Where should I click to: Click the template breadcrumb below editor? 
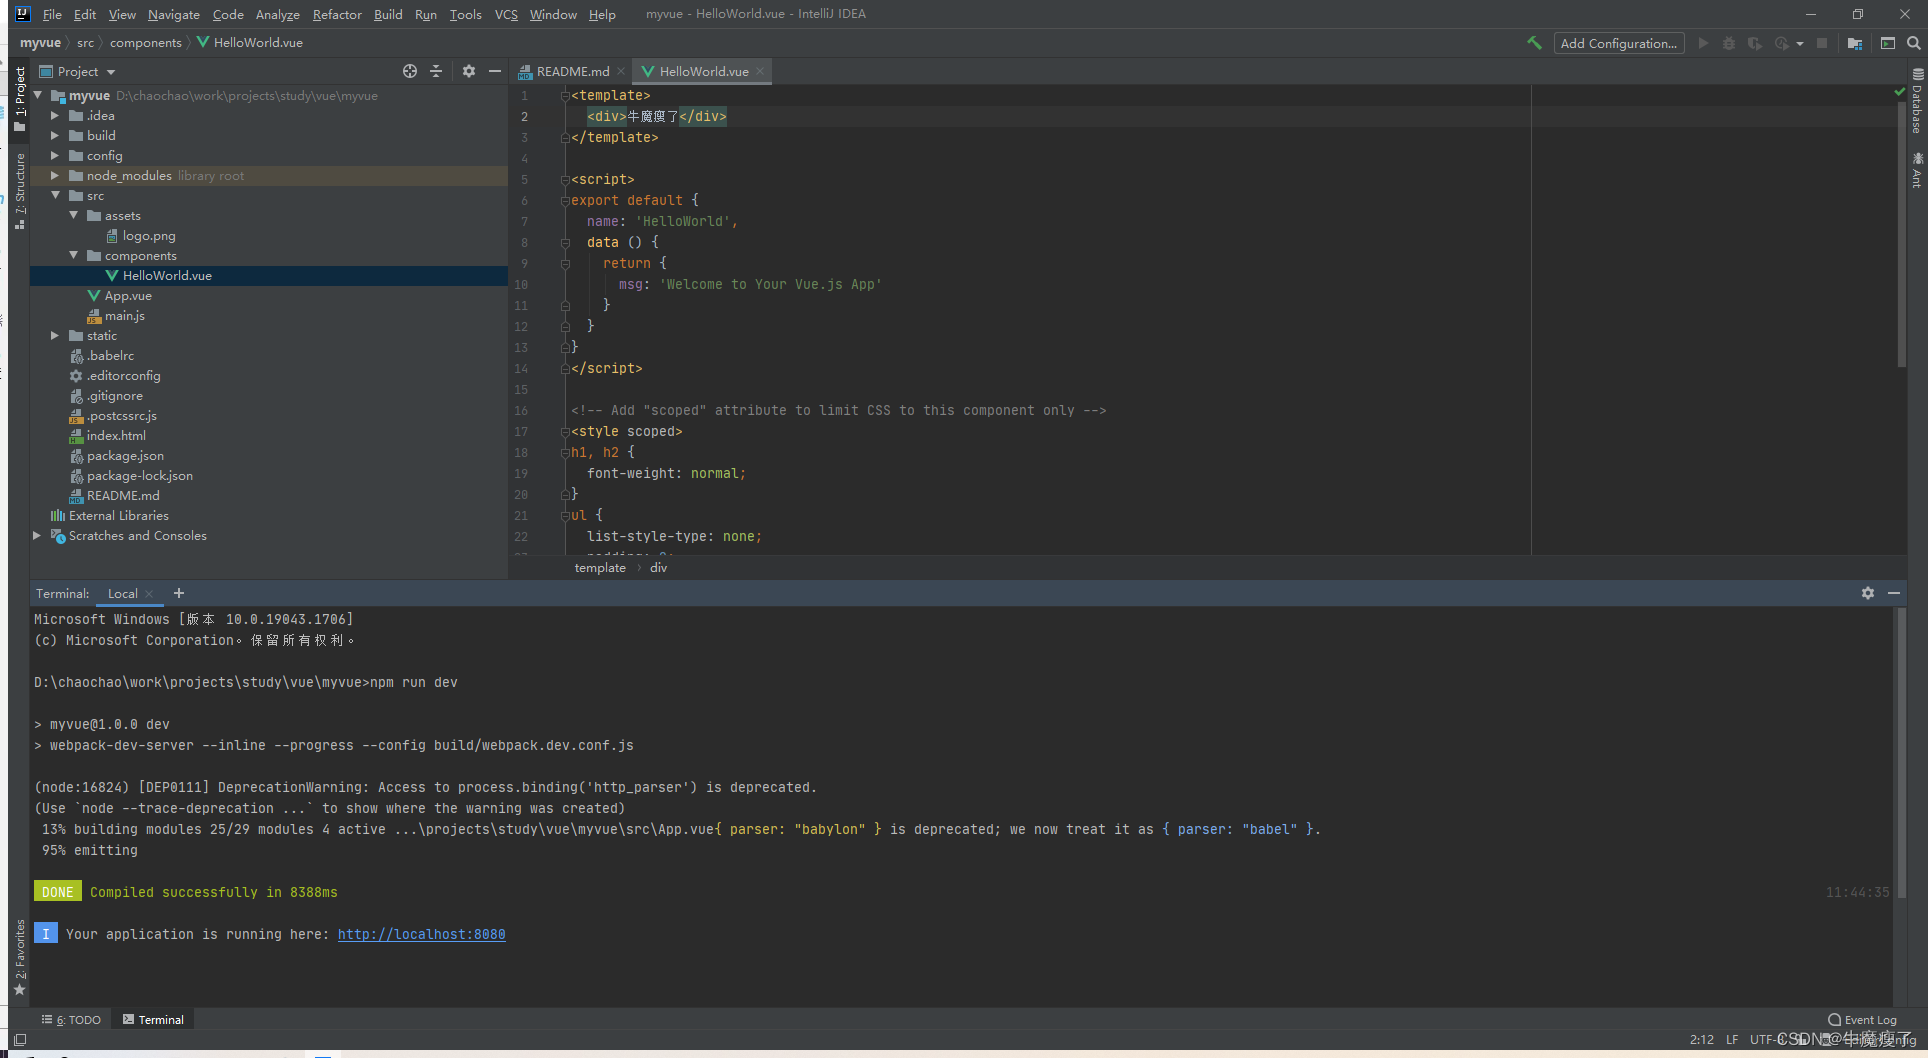point(600,568)
